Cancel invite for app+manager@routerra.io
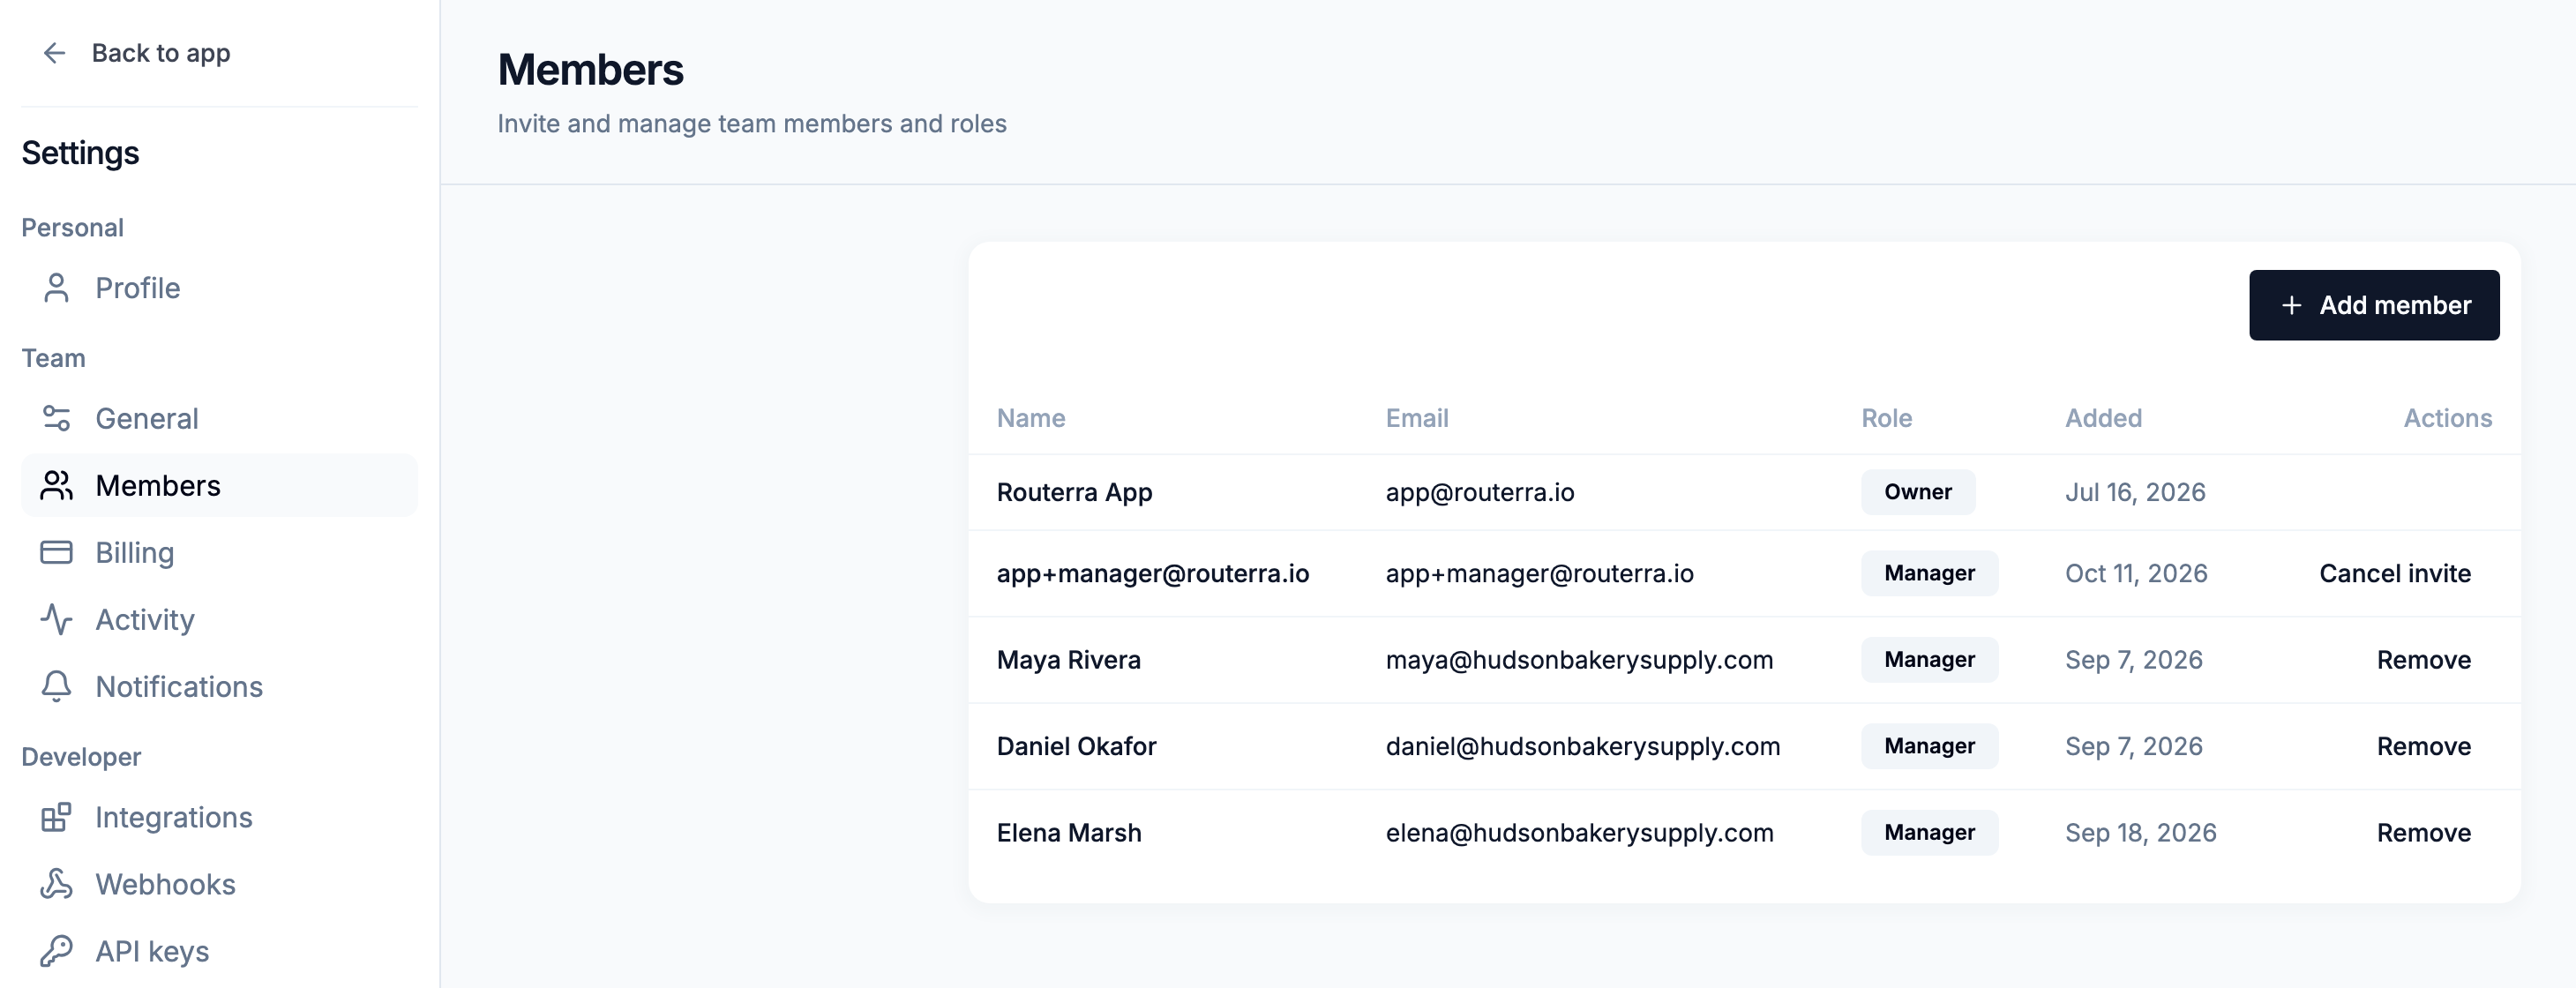 coord(2395,573)
